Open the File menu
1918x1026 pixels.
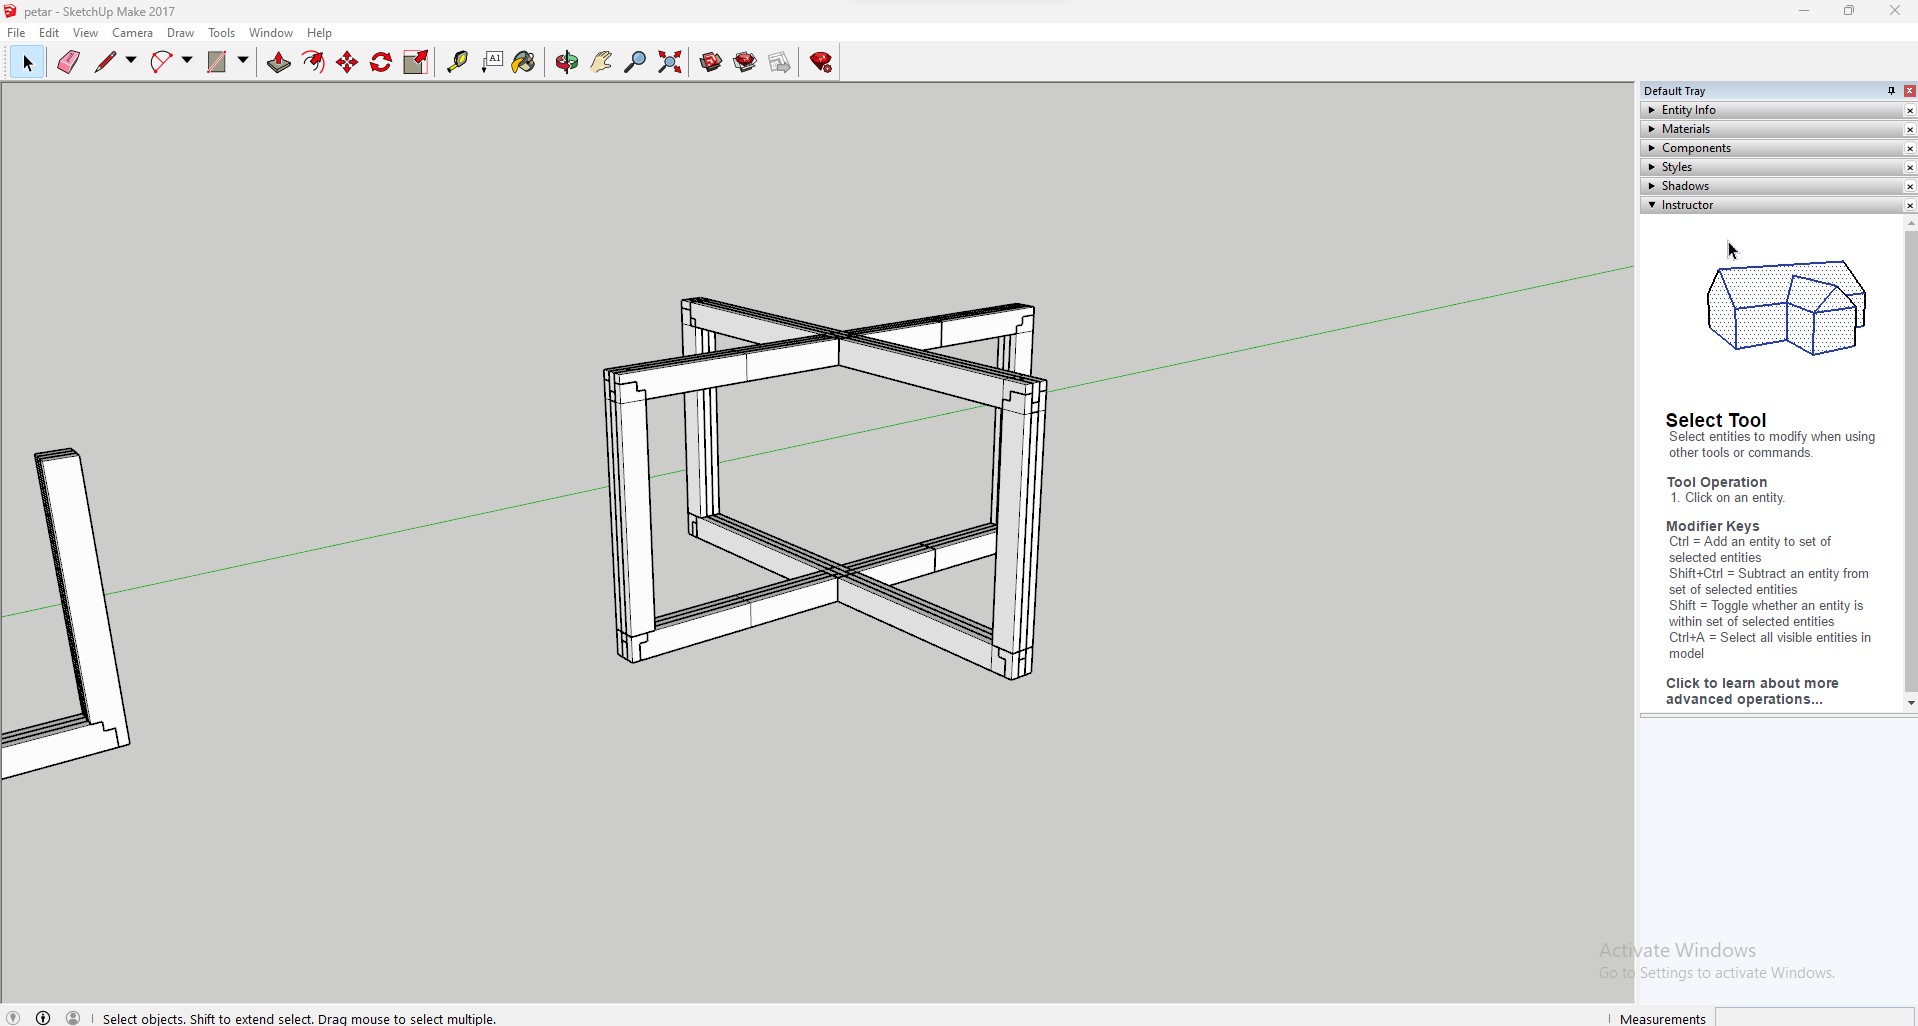click(17, 33)
